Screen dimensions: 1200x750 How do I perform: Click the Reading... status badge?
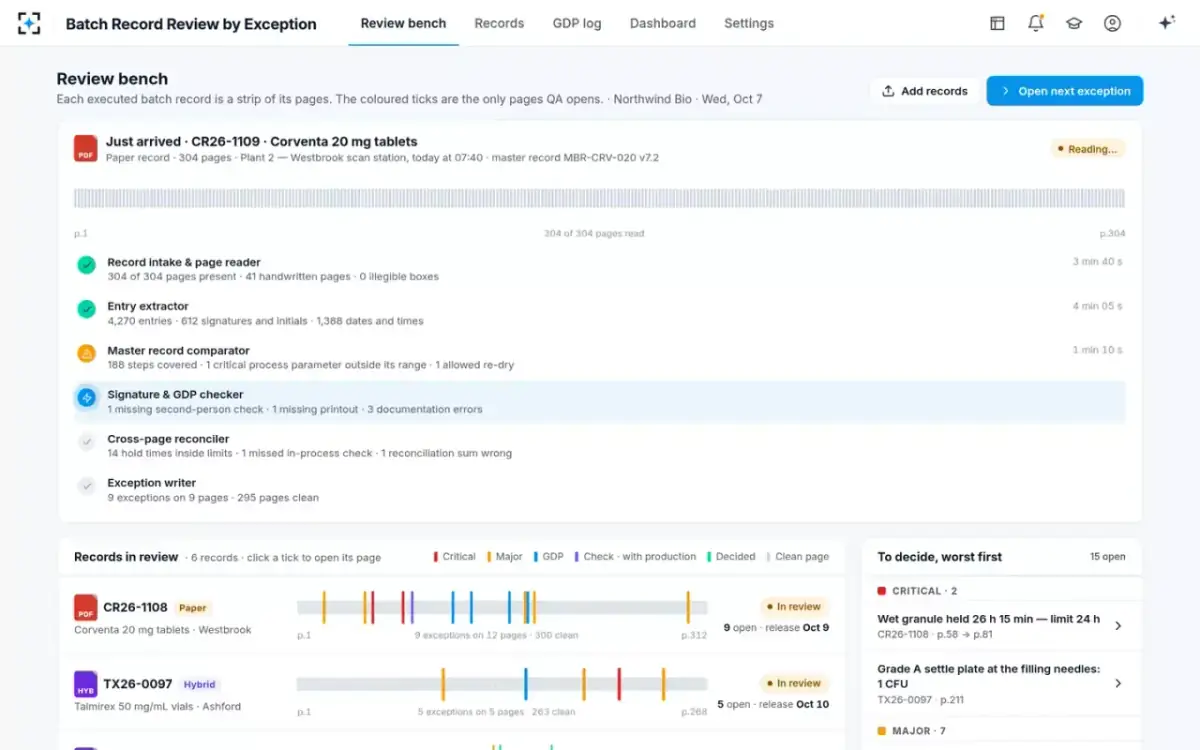[1087, 149]
